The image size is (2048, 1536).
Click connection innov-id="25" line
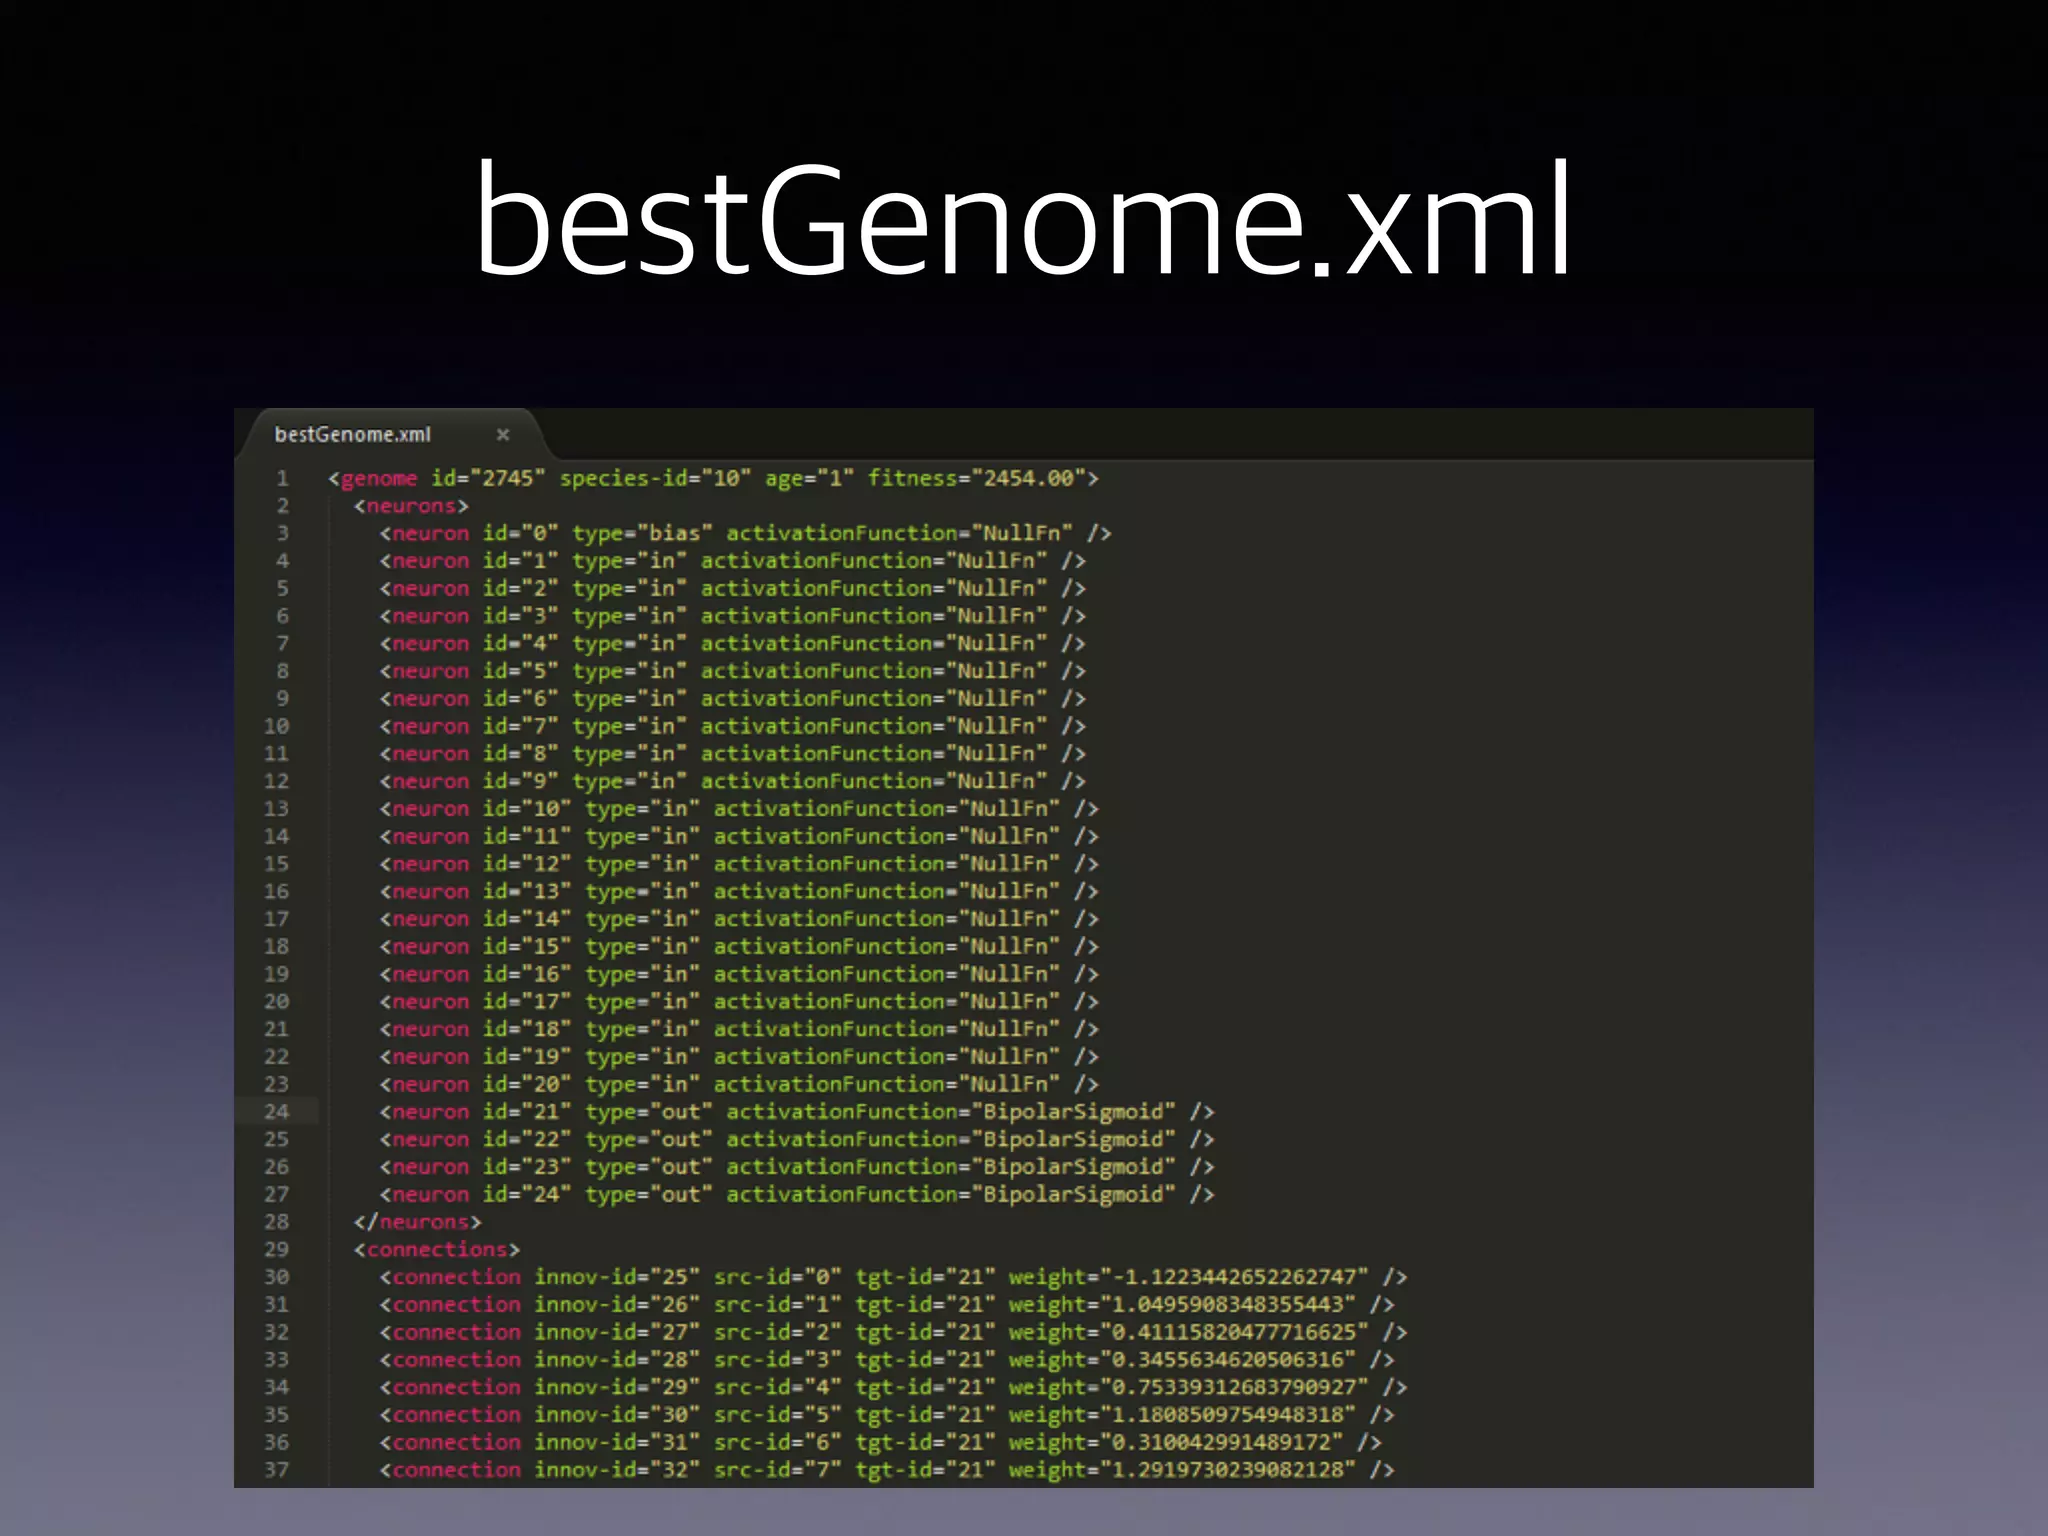(893, 1277)
